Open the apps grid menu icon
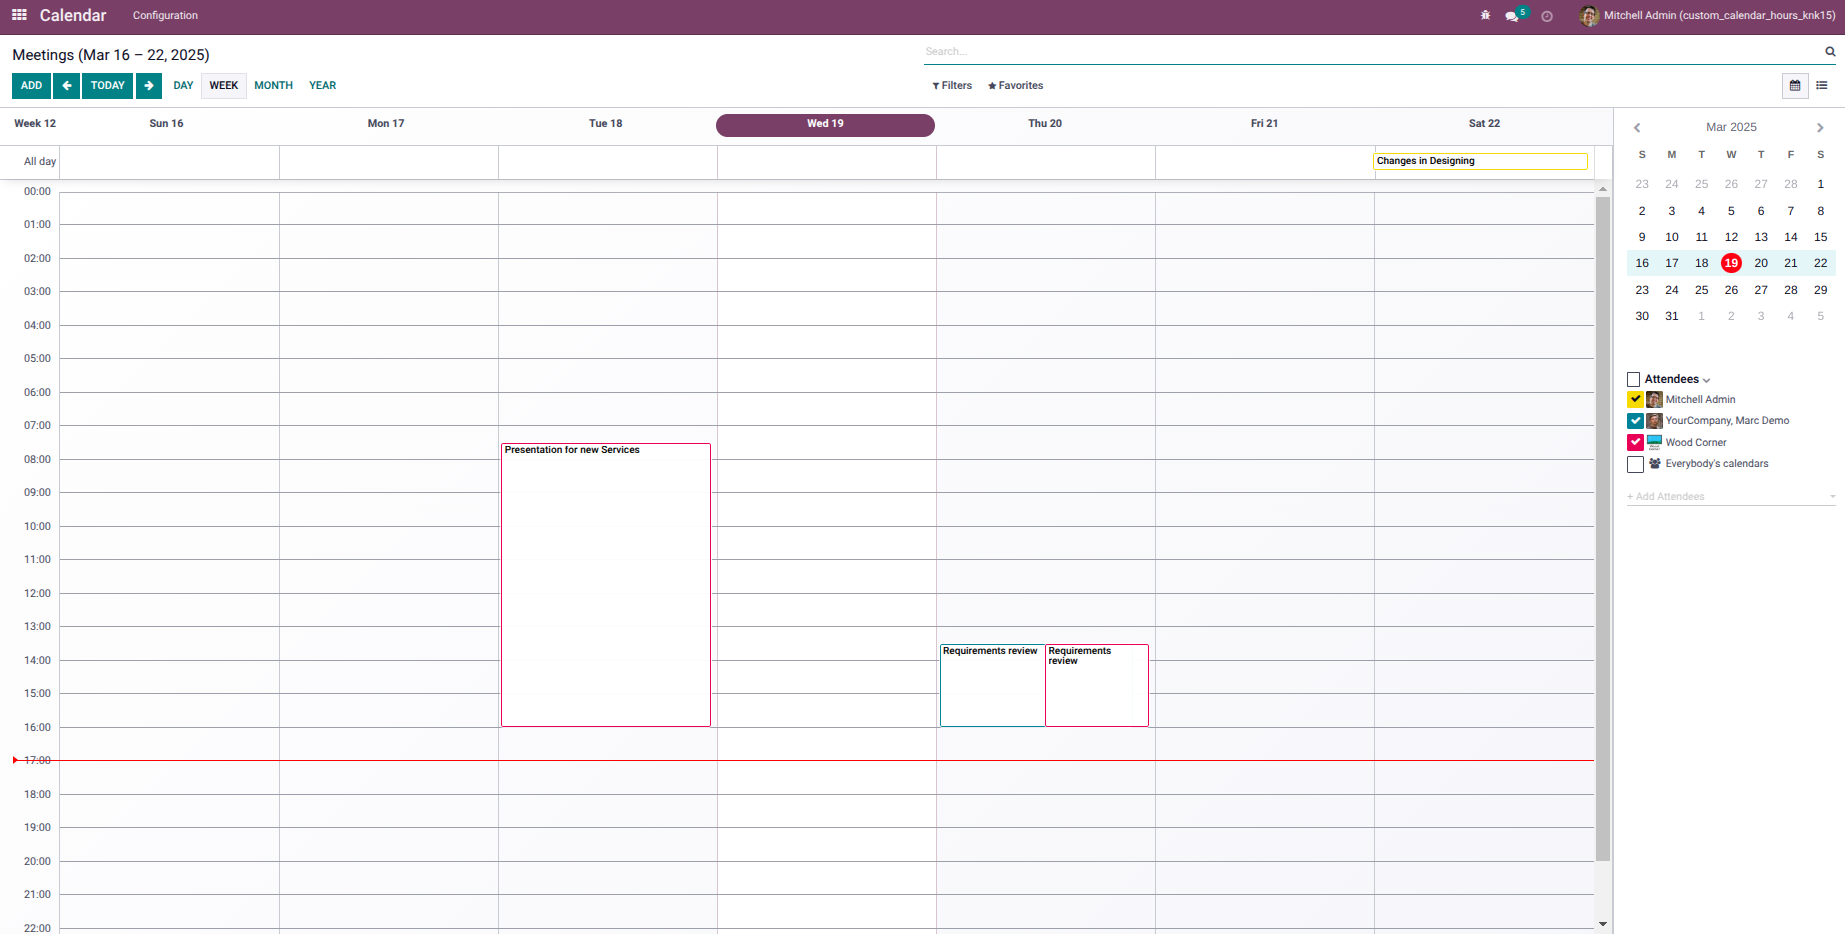The height and width of the screenshot is (934, 1845). click(19, 15)
